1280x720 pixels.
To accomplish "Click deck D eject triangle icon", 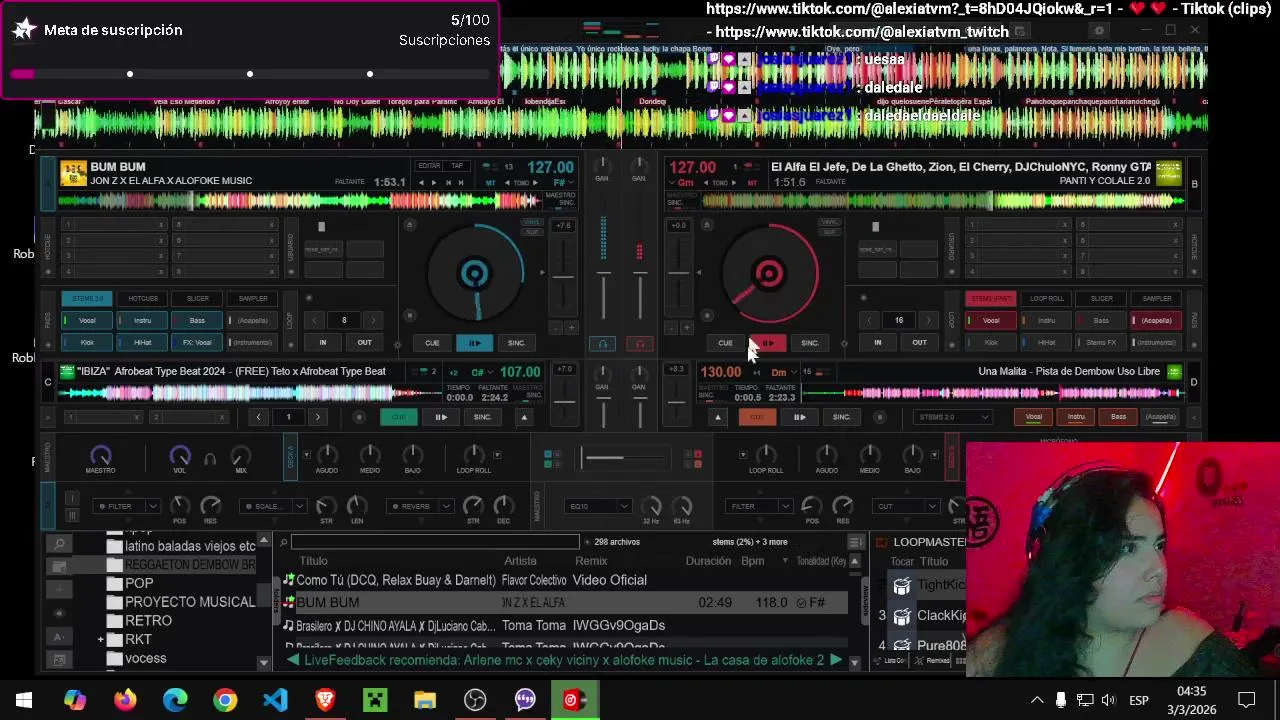I will click(x=717, y=417).
